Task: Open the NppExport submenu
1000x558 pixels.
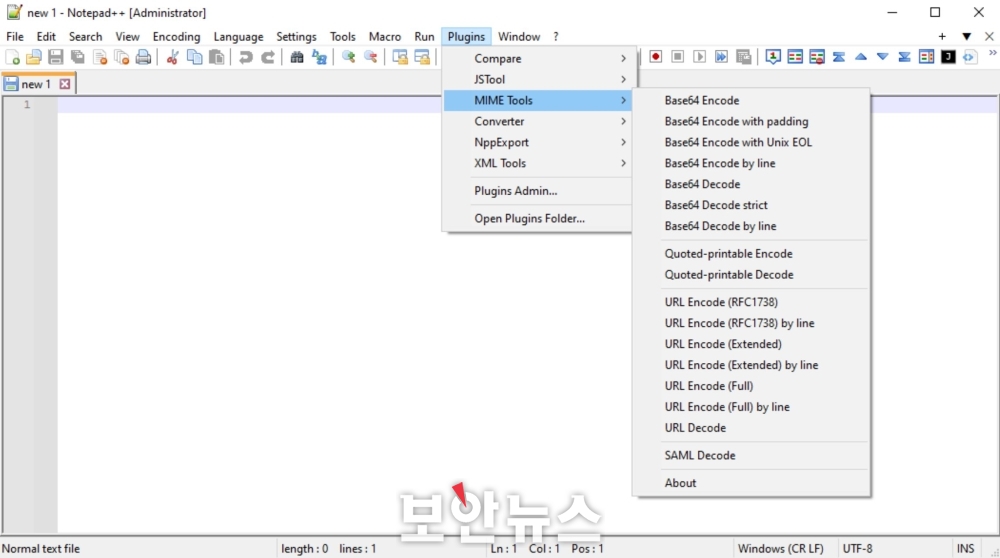Action: click(x=538, y=142)
